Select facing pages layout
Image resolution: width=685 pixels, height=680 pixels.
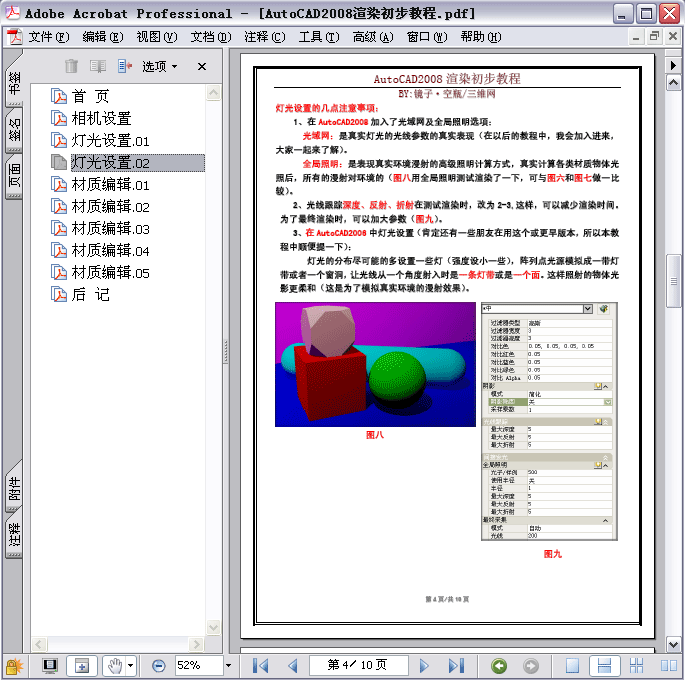tap(668, 666)
